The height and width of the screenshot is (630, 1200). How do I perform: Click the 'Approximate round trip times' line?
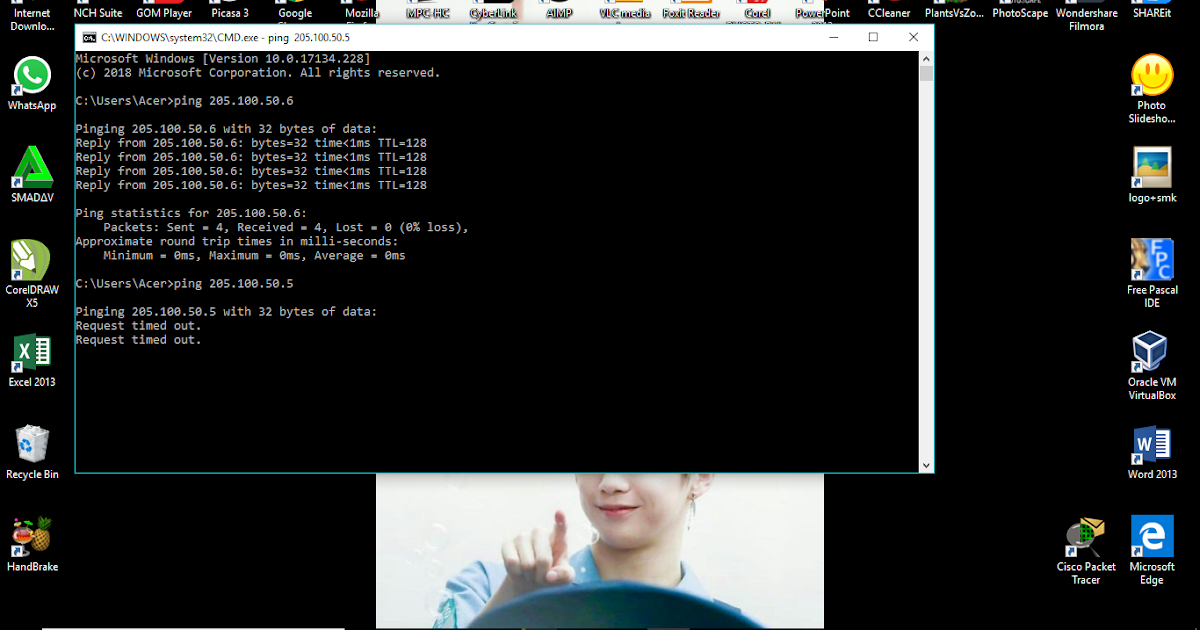237,241
